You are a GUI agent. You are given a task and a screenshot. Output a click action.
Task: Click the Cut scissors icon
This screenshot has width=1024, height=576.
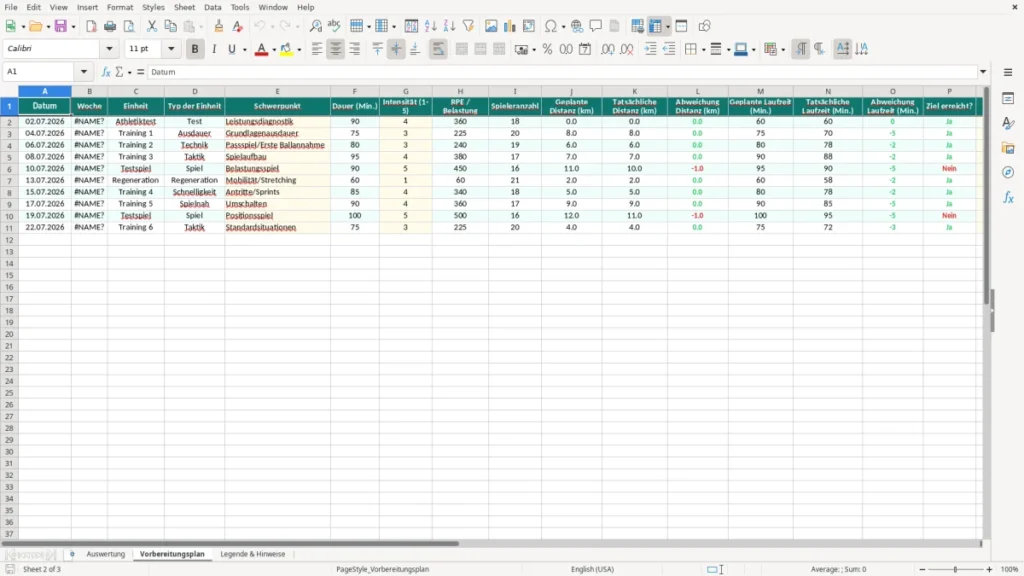click(x=152, y=26)
